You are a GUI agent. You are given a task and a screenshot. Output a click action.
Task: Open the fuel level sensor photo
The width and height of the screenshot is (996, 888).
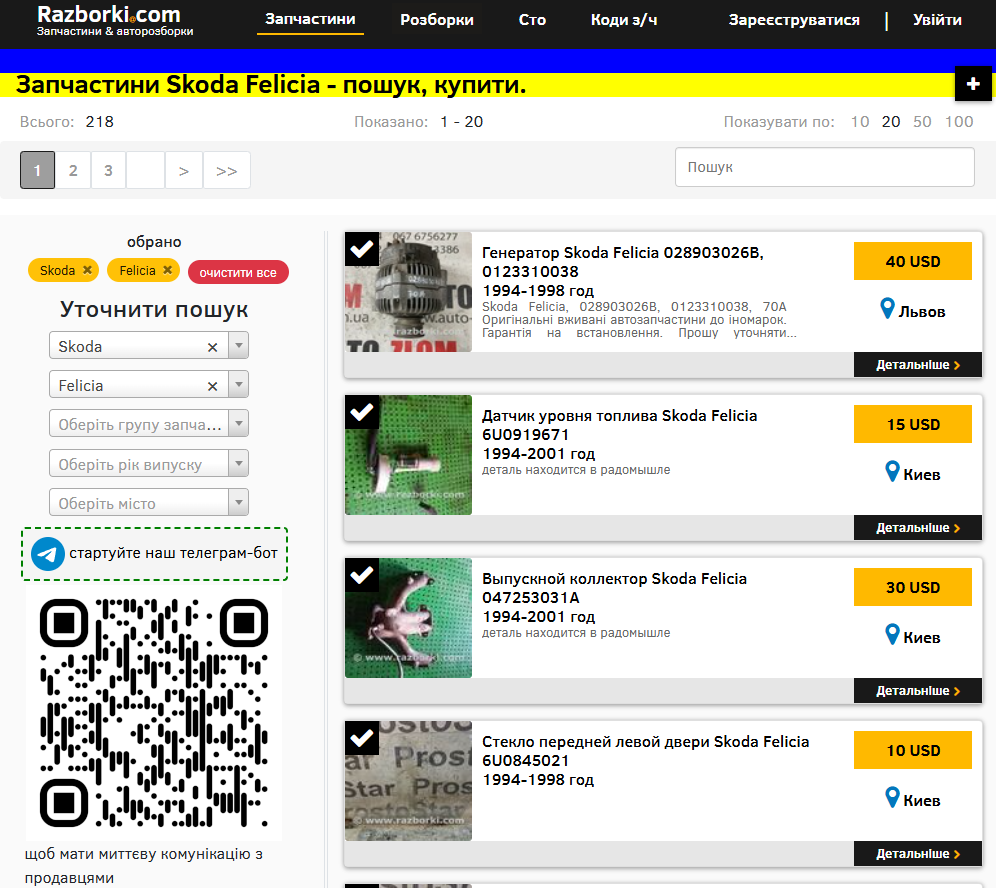(x=408, y=455)
